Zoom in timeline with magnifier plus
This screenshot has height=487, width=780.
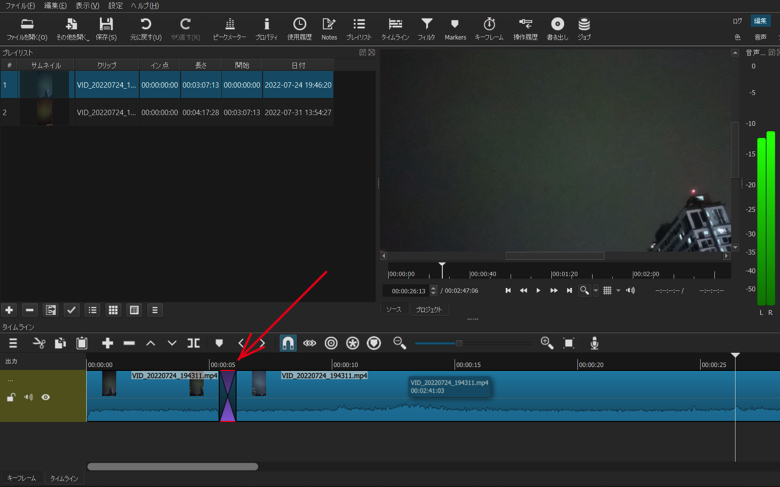[547, 343]
